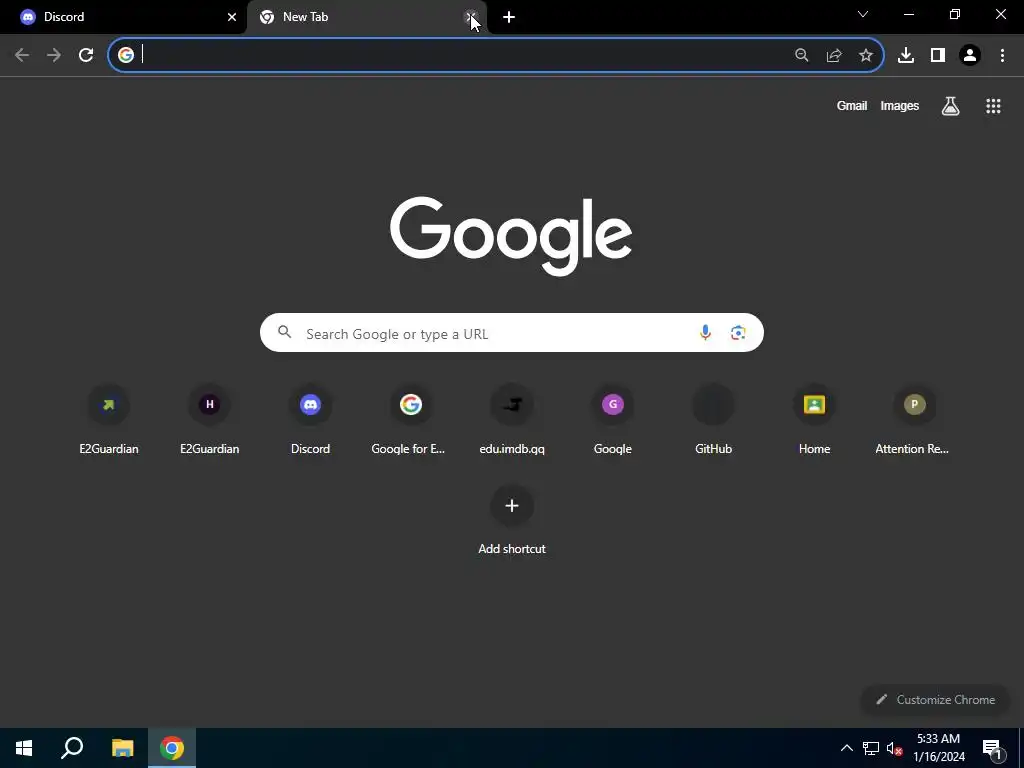Expand the tab search chevron
Viewport: 1024px width, 768px height.
pos(863,14)
